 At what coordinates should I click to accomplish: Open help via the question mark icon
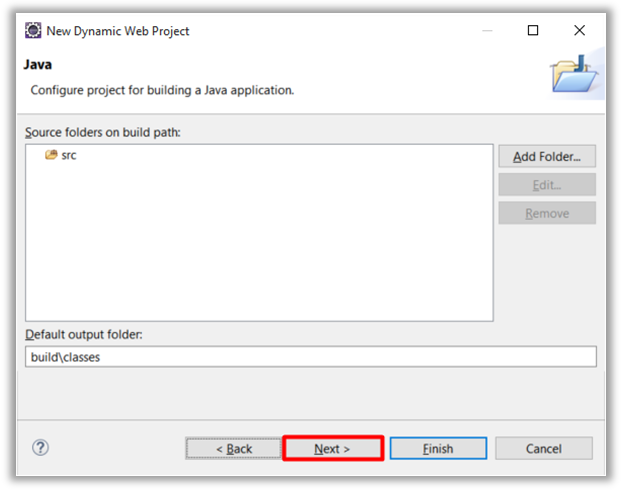[41, 448]
